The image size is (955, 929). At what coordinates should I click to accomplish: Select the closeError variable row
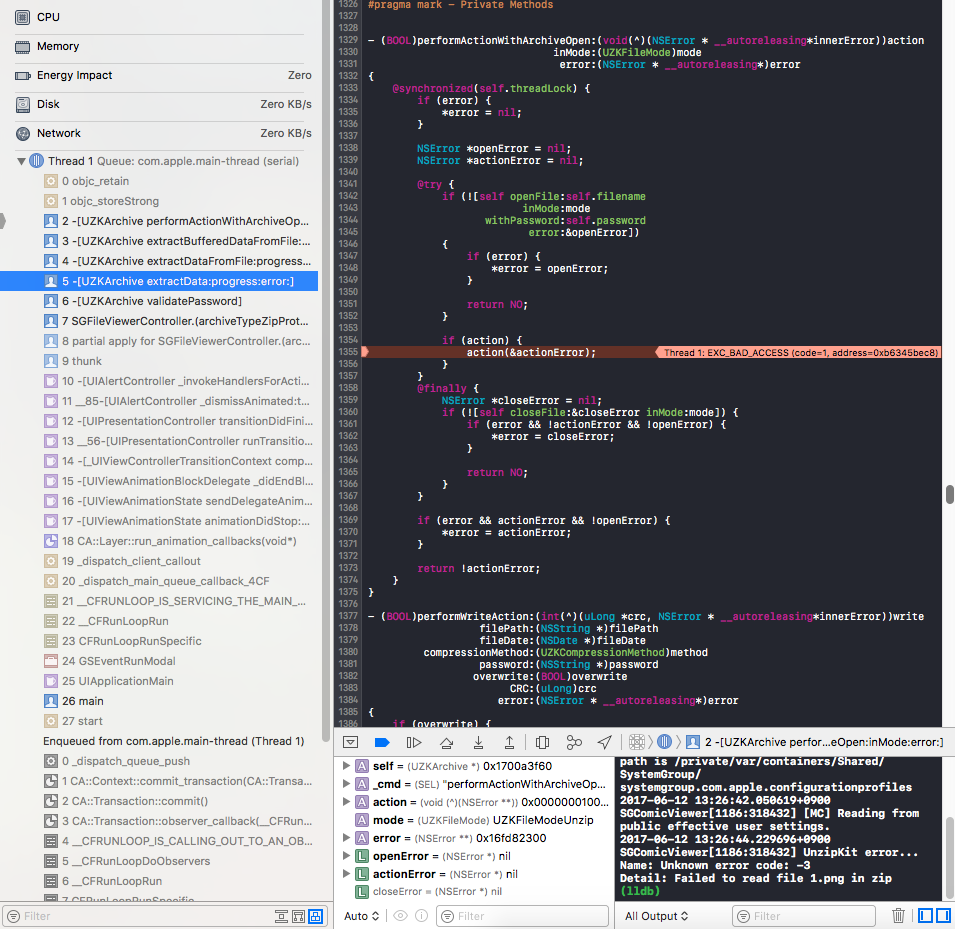(474, 892)
